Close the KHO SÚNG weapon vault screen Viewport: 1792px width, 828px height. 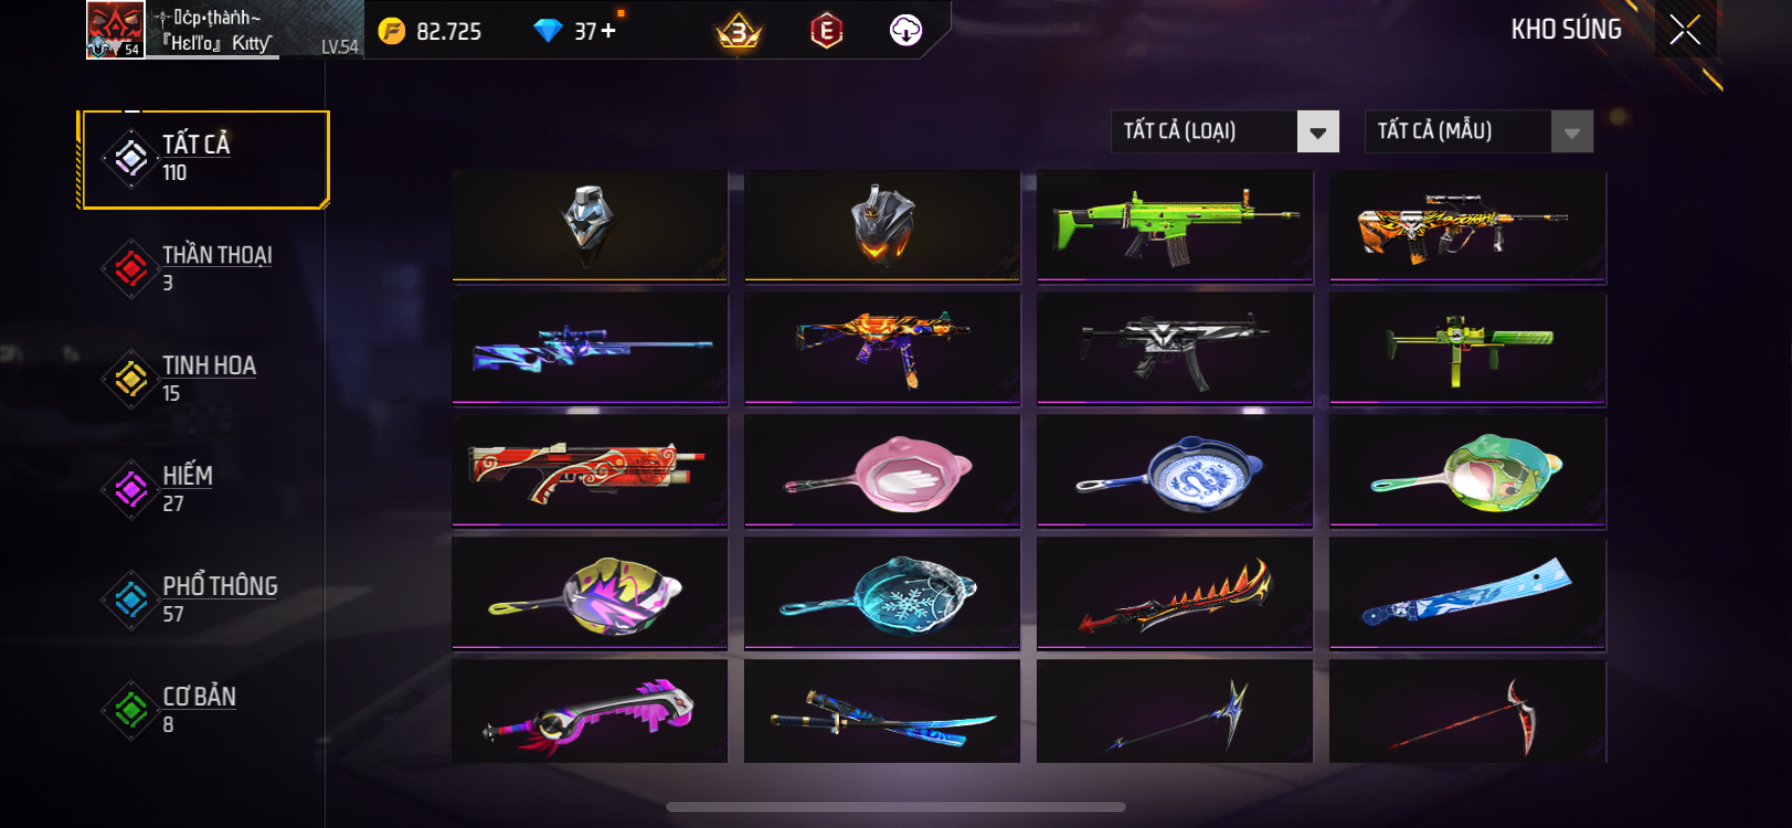pyautogui.click(x=1685, y=30)
